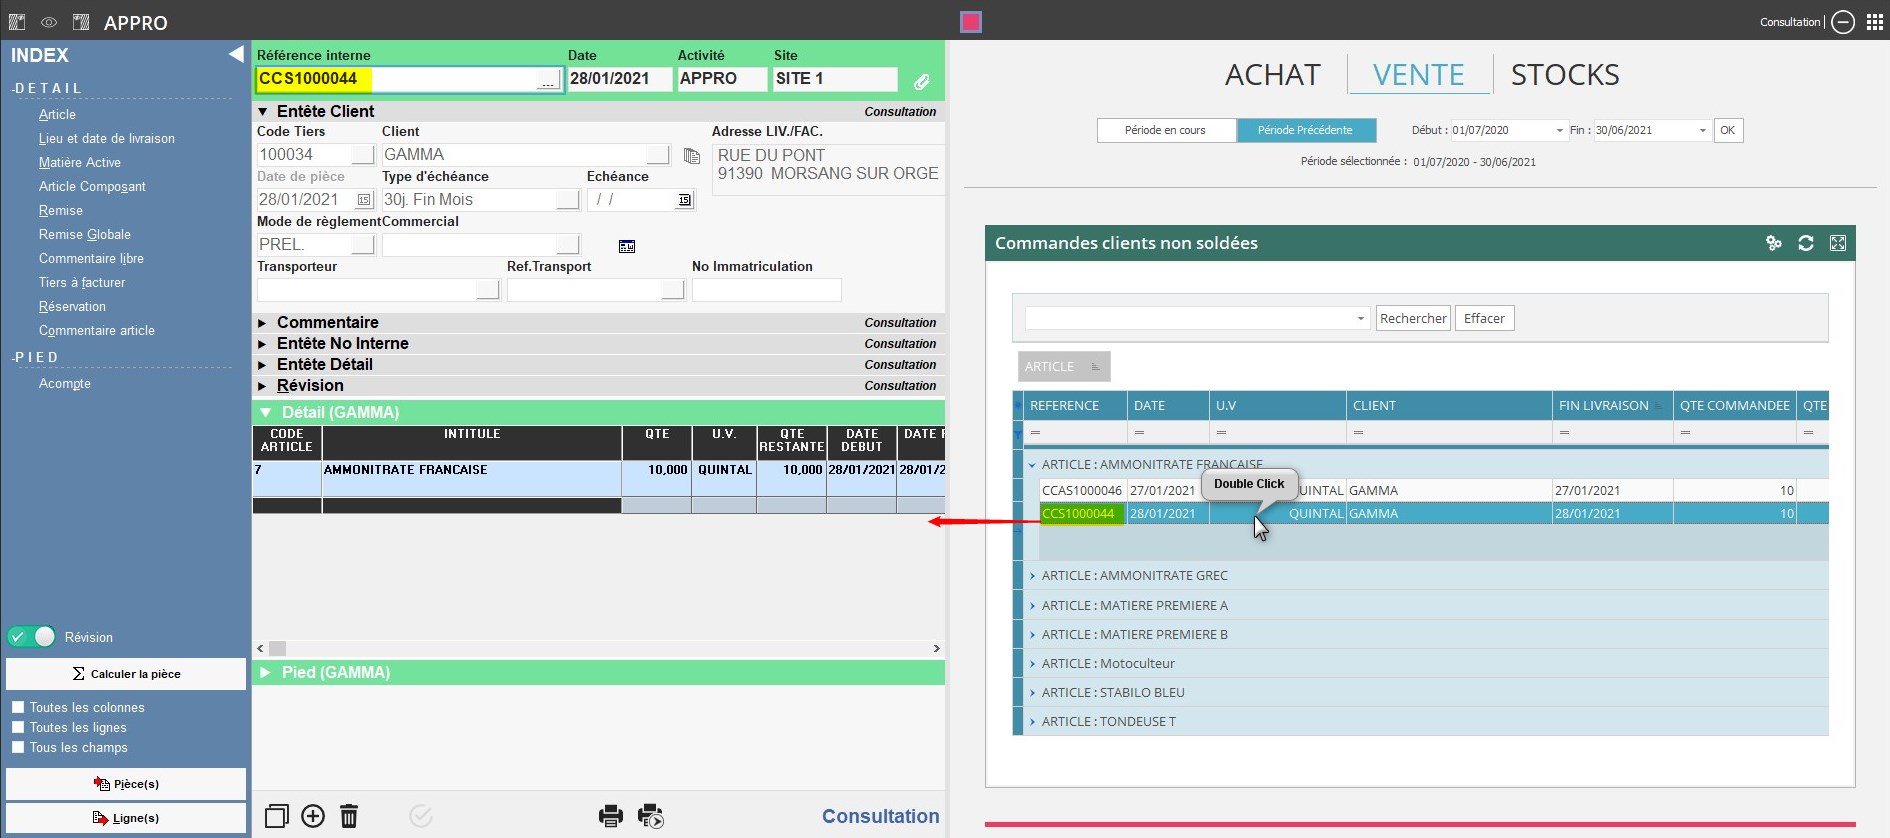Maximize the Commandes clients non soldées panel
The height and width of the screenshot is (838, 1890).
[x=1838, y=243]
